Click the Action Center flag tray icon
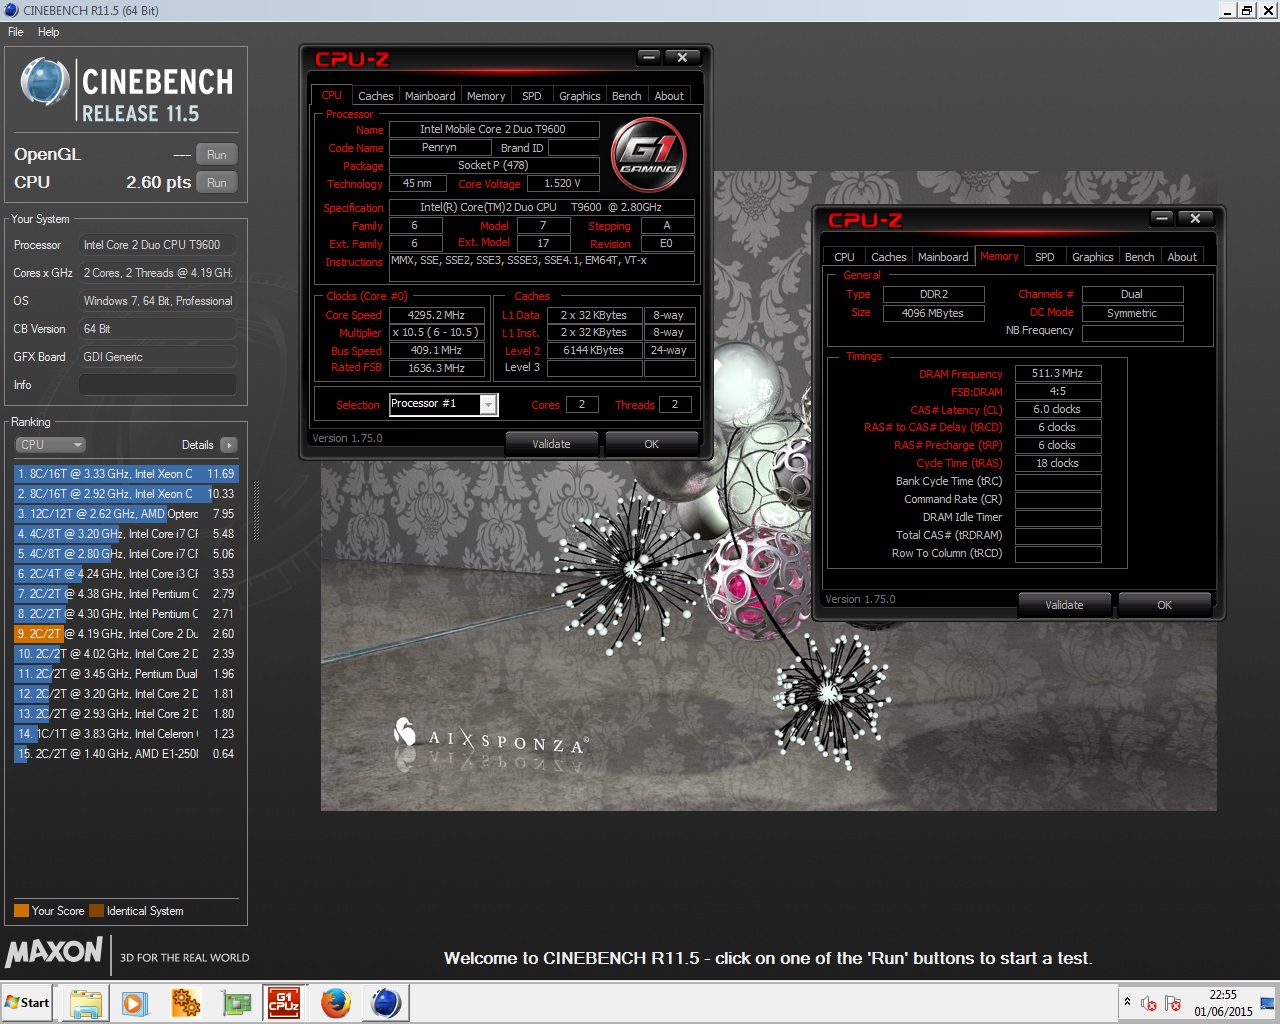This screenshot has height=1024, width=1280. click(1173, 1003)
